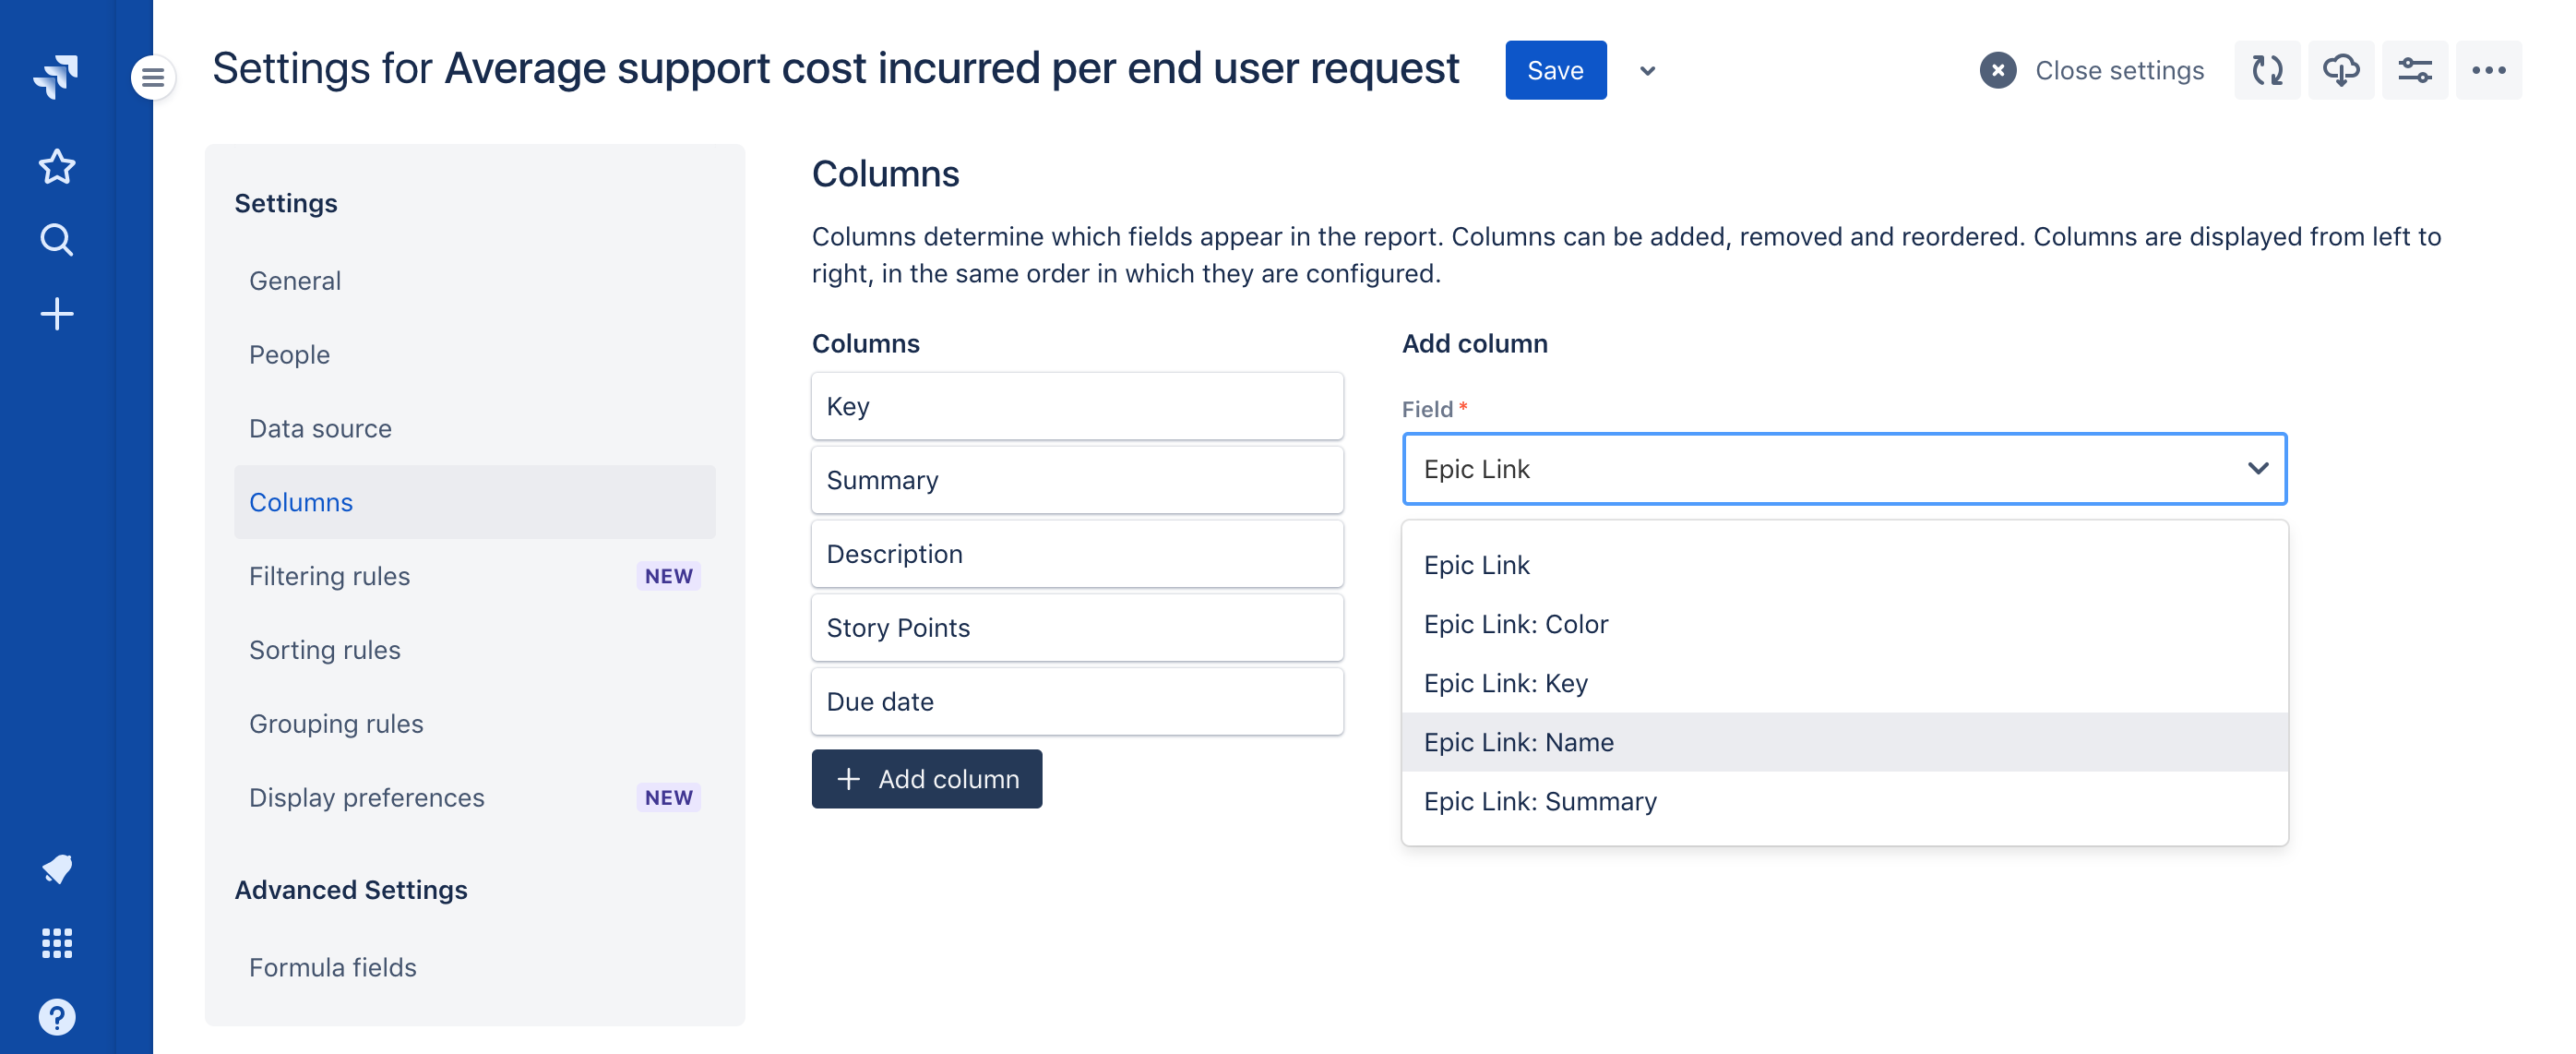Open the three-dot more actions menu
Screen dimensions: 2576x1054
coord(2489,70)
